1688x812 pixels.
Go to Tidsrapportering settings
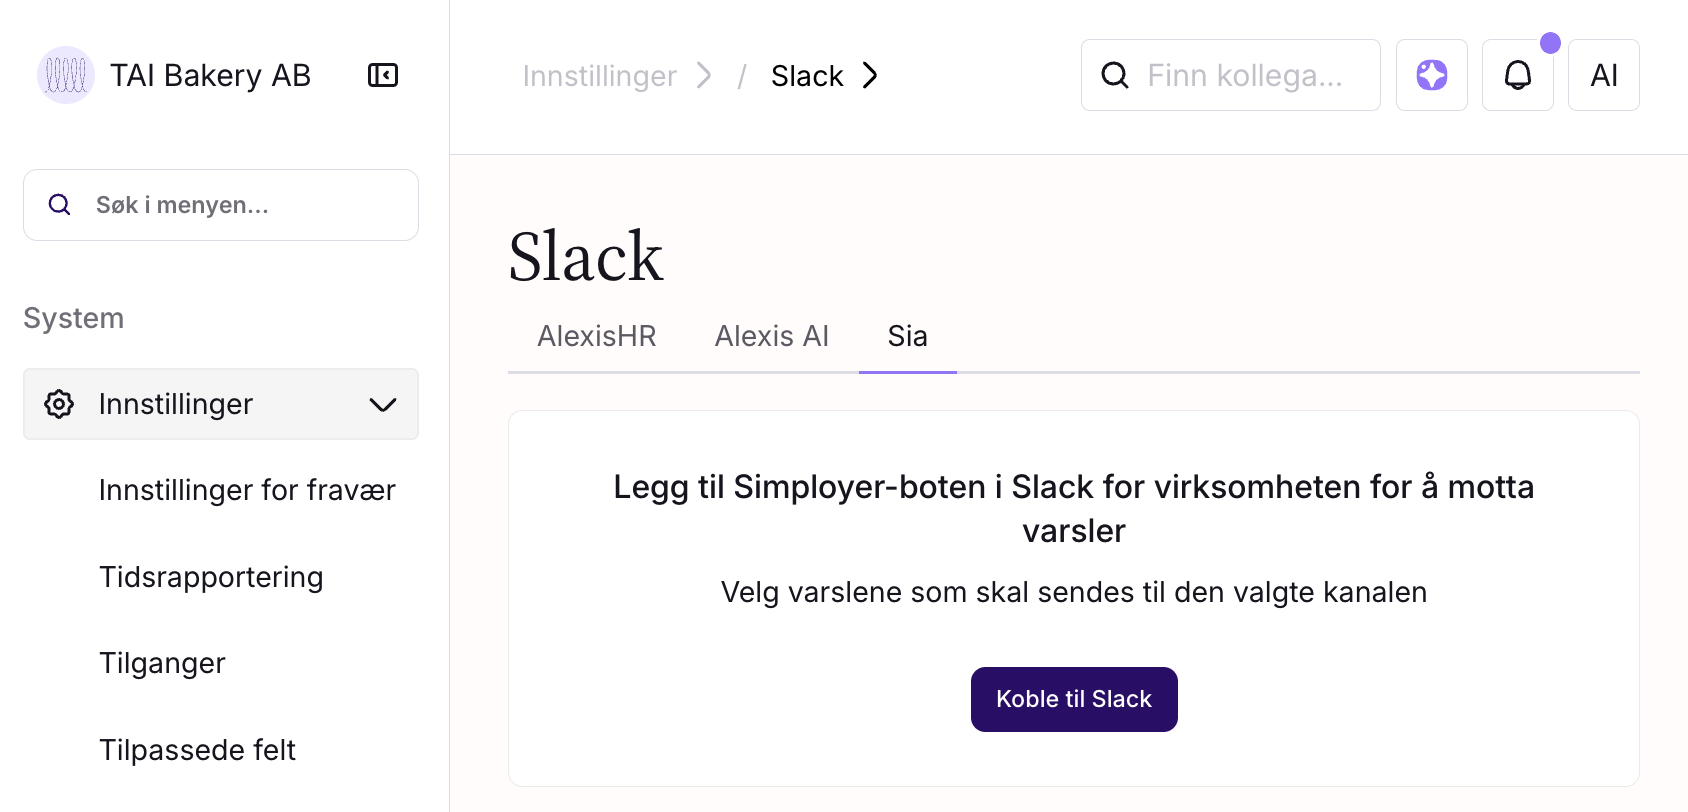(x=211, y=577)
